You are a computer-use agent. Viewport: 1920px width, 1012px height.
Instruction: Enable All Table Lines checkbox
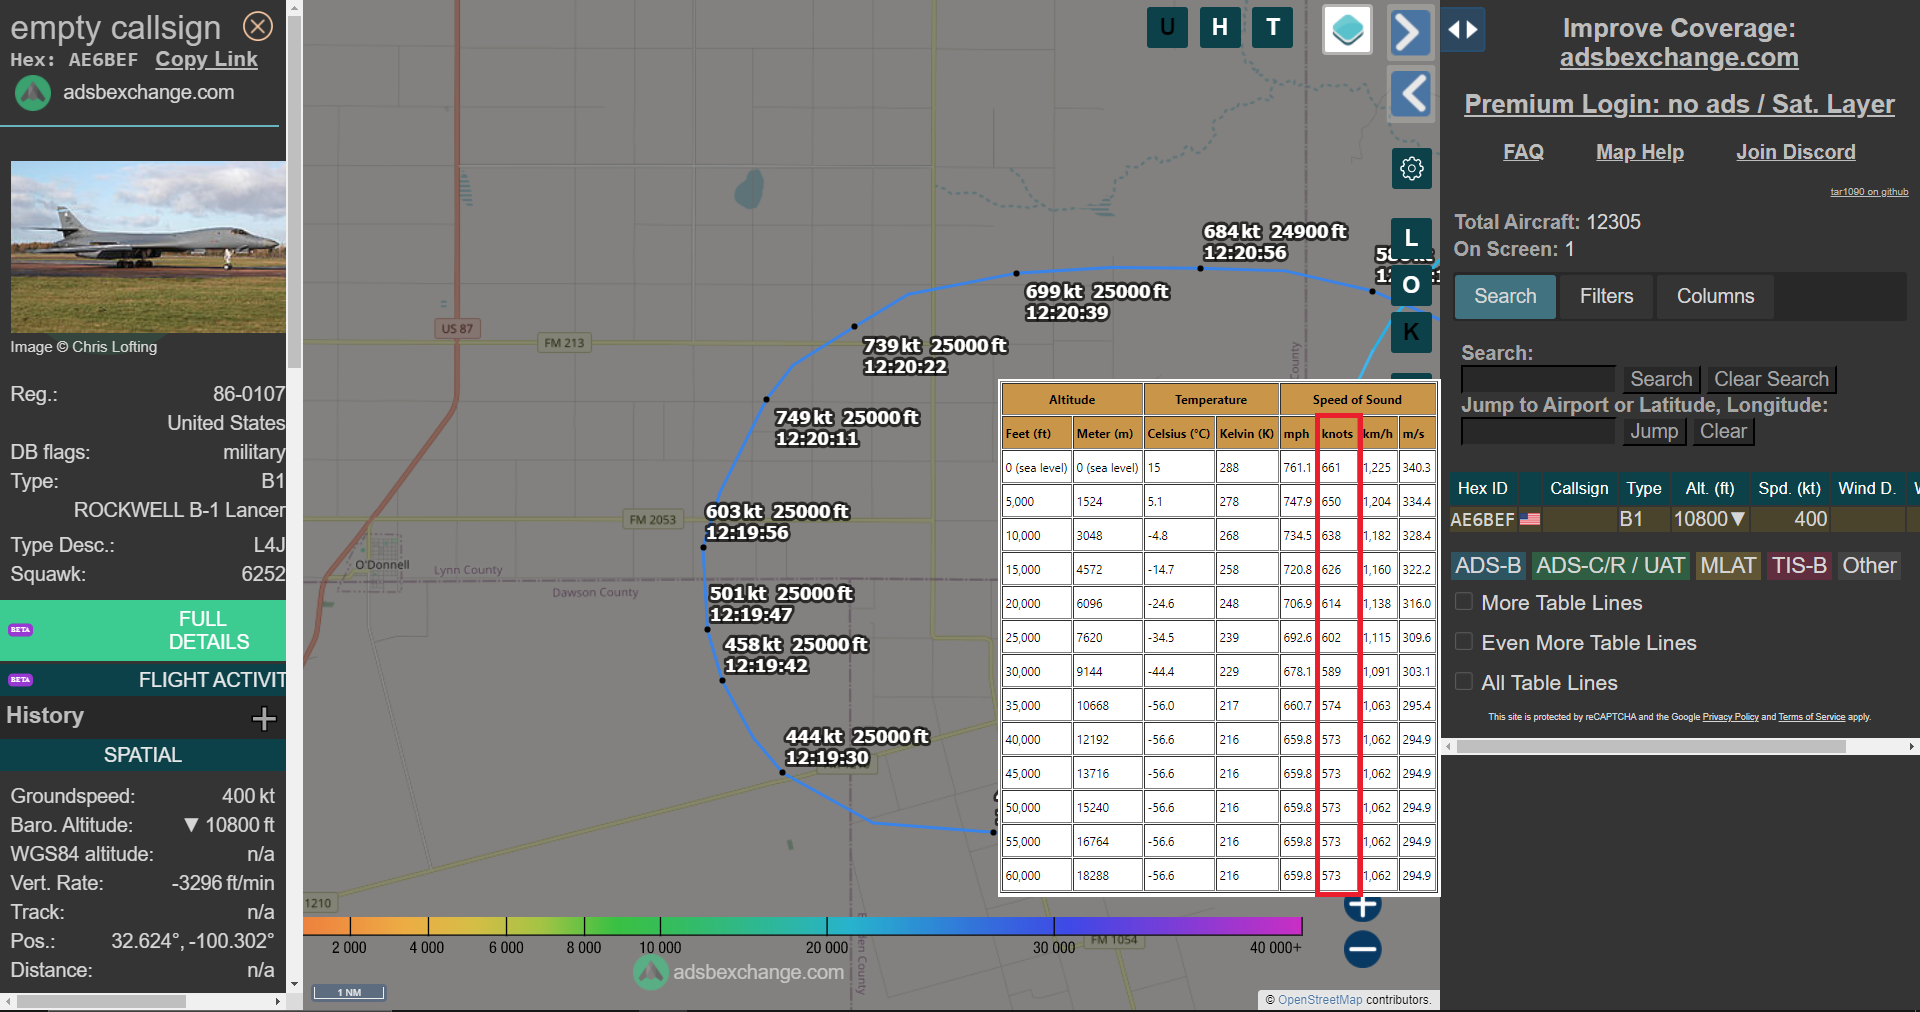click(1464, 682)
